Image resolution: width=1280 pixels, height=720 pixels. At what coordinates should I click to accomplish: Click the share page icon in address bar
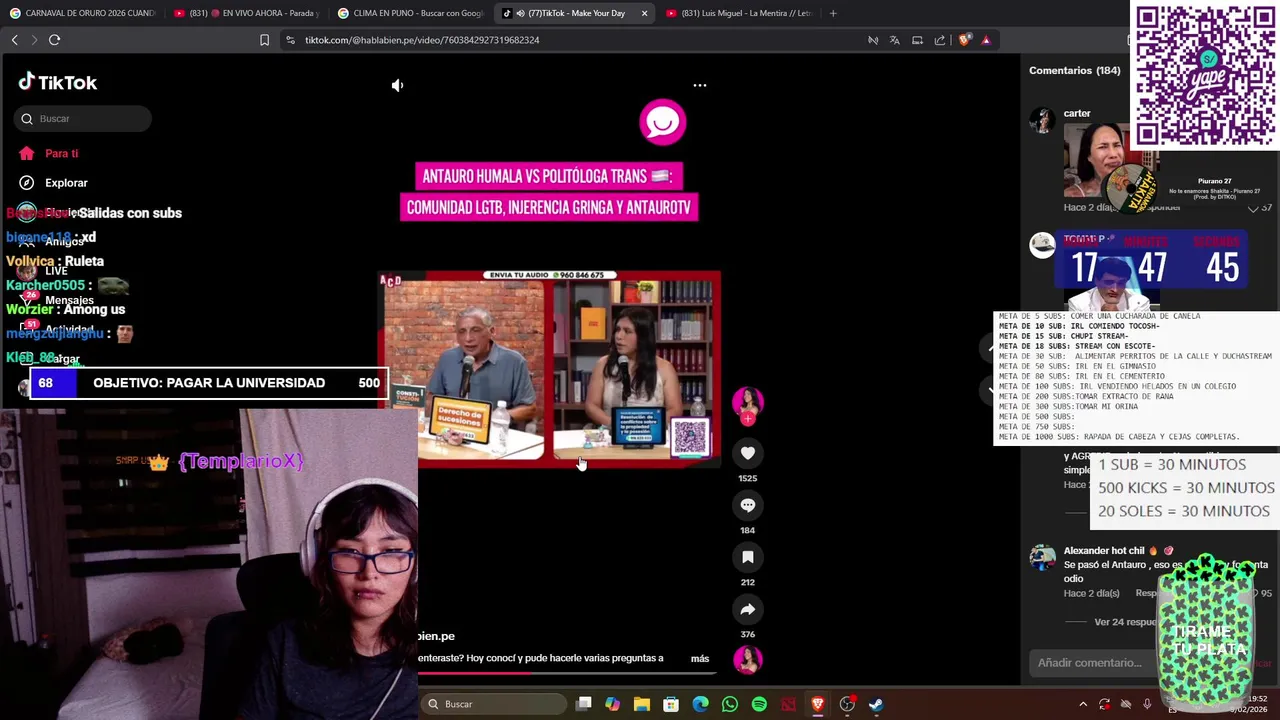pos(940,40)
